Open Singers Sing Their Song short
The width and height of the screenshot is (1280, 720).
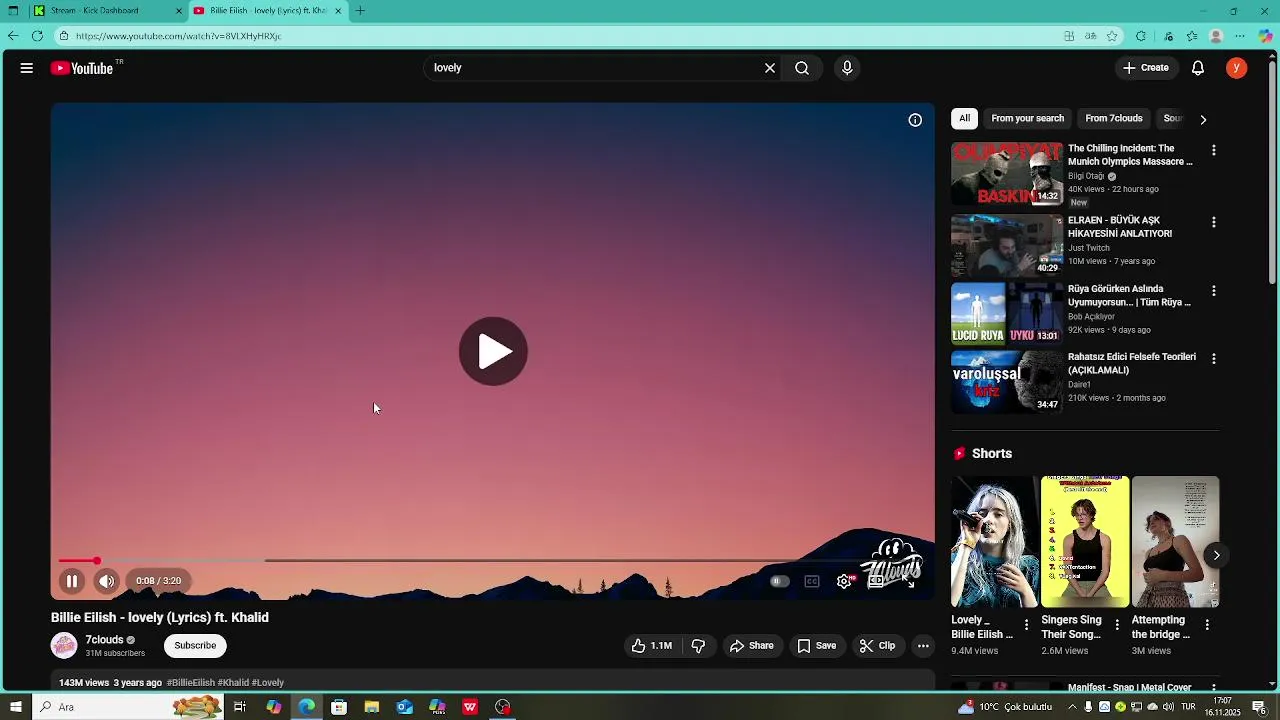1085,542
